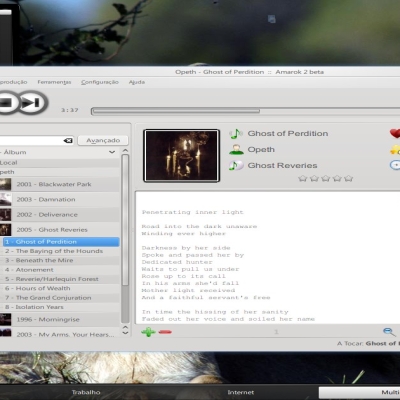Click the clear search field icon

[68, 141]
